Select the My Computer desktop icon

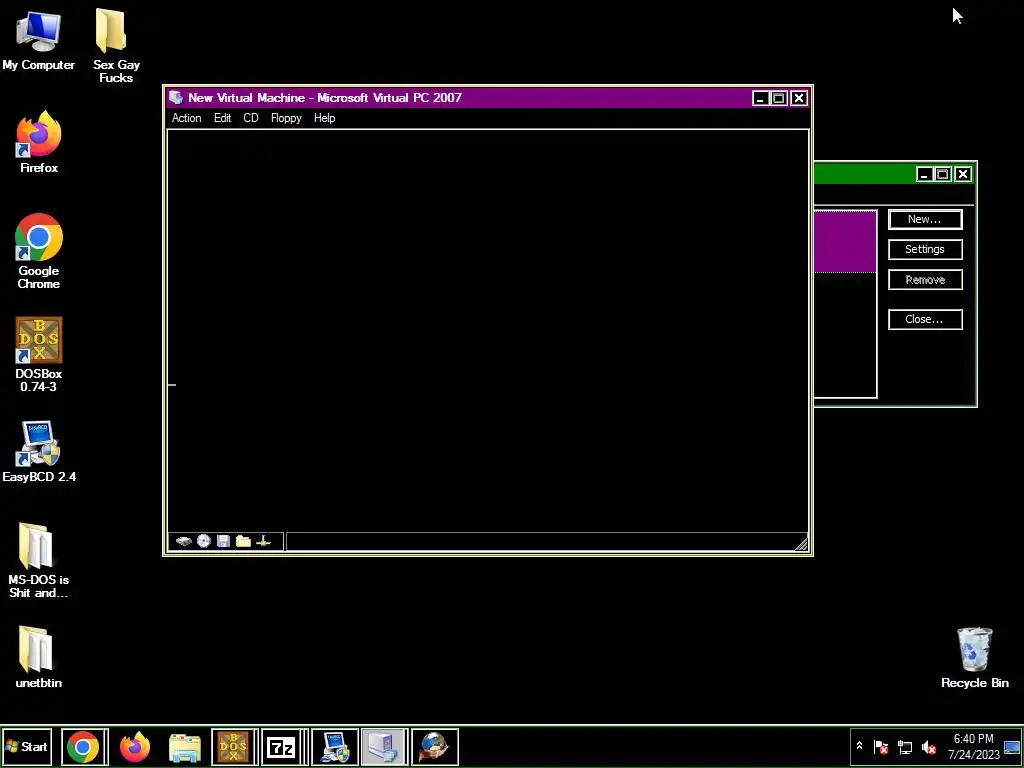tap(39, 40)
